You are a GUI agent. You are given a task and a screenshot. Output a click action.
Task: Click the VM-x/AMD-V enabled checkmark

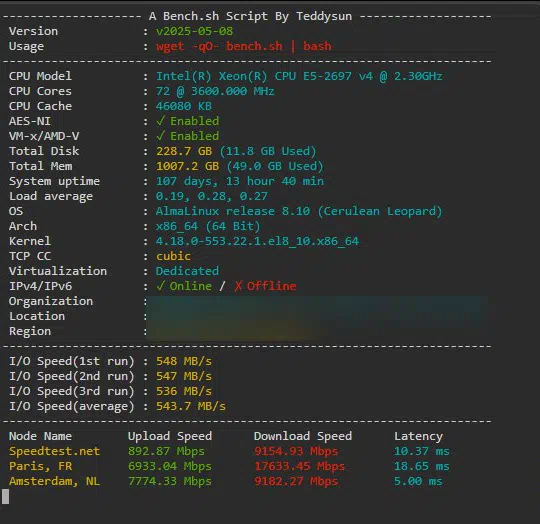pos(160,136)
